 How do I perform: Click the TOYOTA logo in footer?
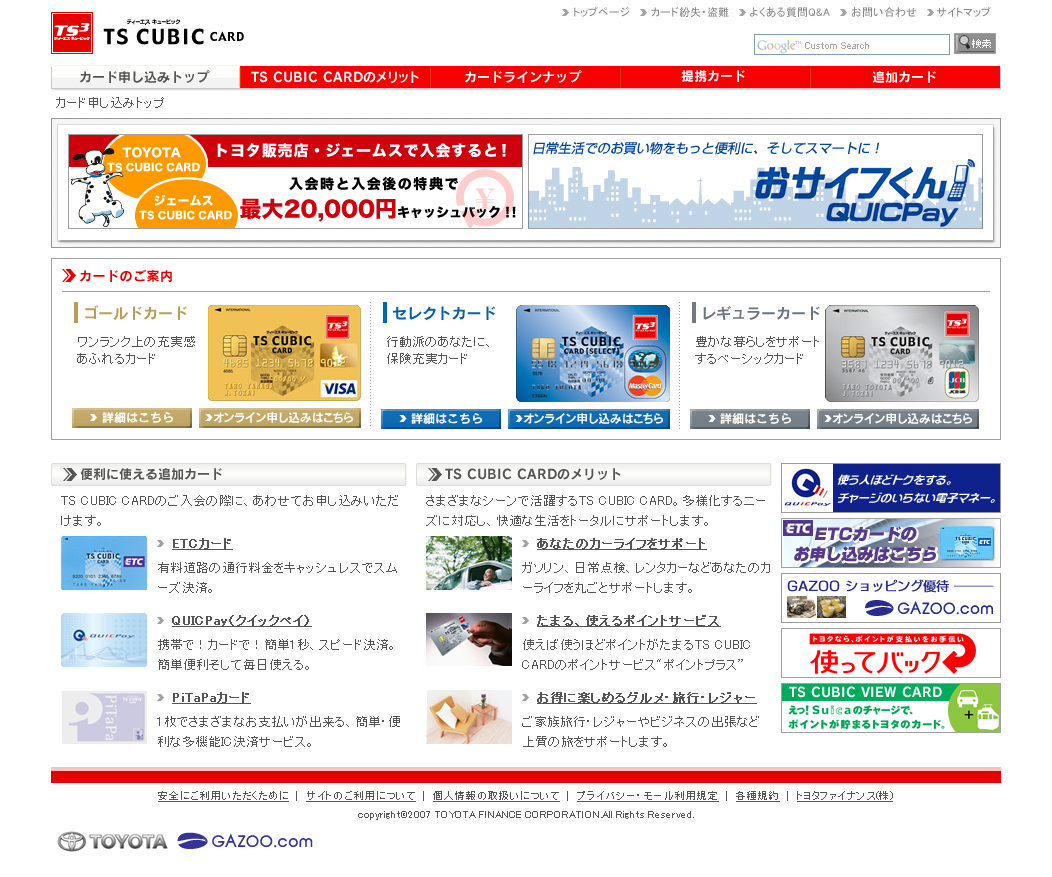point(112,842)
